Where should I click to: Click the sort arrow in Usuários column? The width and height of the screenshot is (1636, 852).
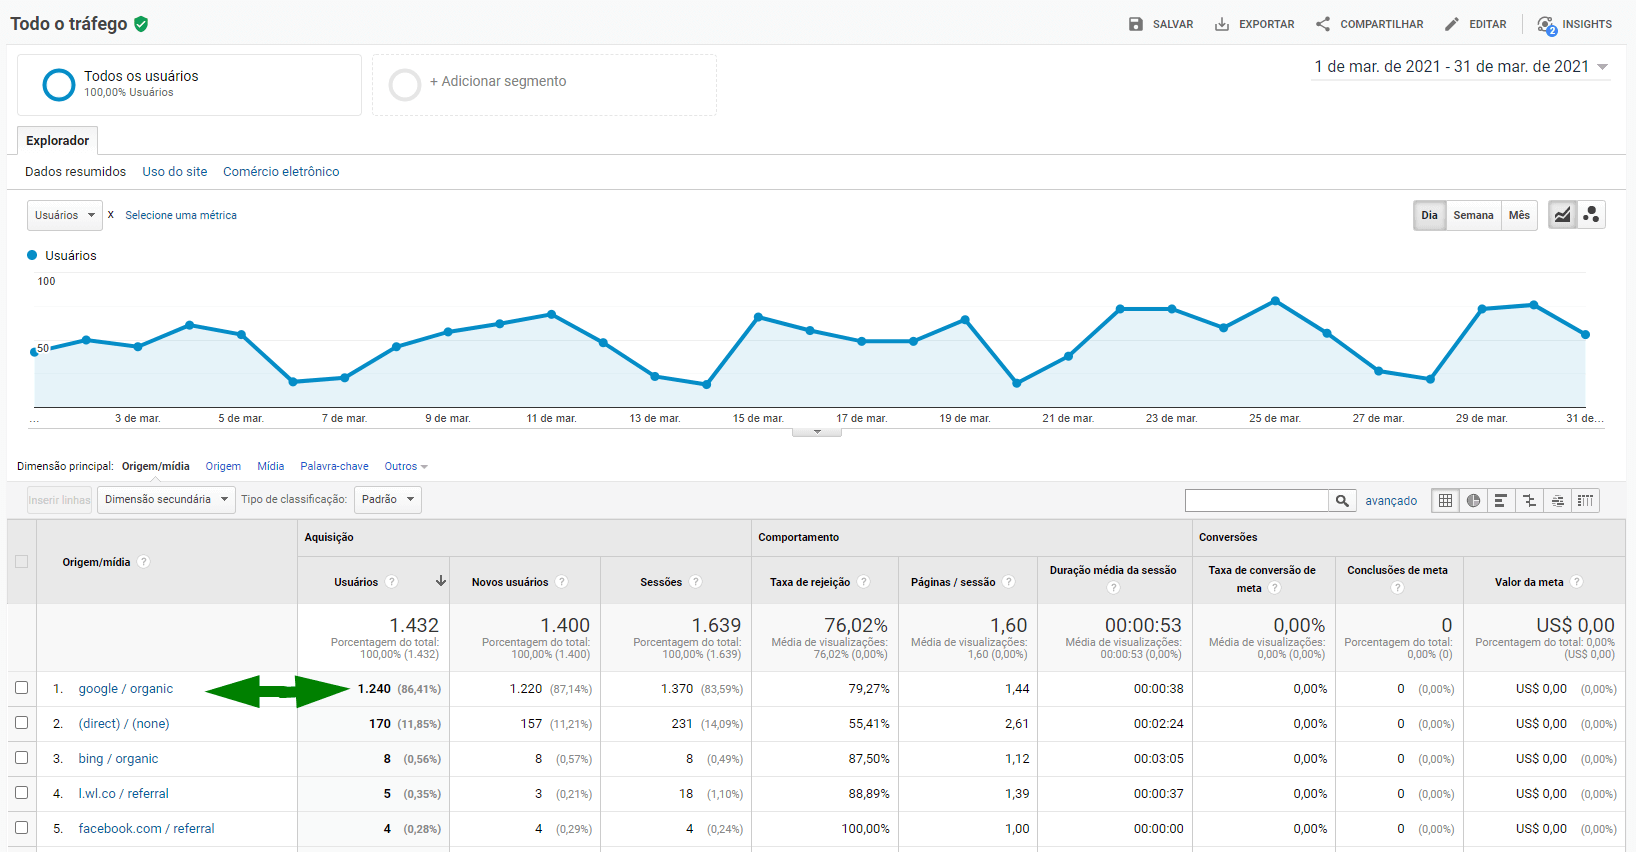(x=440, y=581)
